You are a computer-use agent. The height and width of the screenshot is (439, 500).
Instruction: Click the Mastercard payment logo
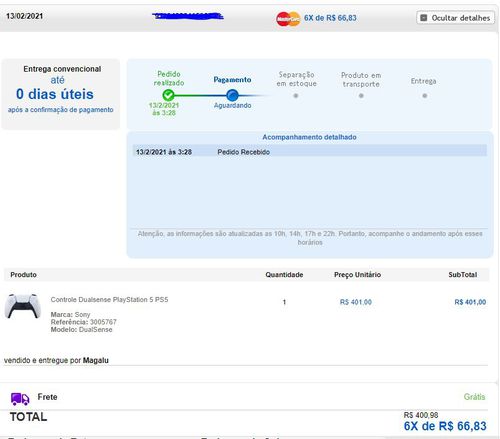(288, 19)
